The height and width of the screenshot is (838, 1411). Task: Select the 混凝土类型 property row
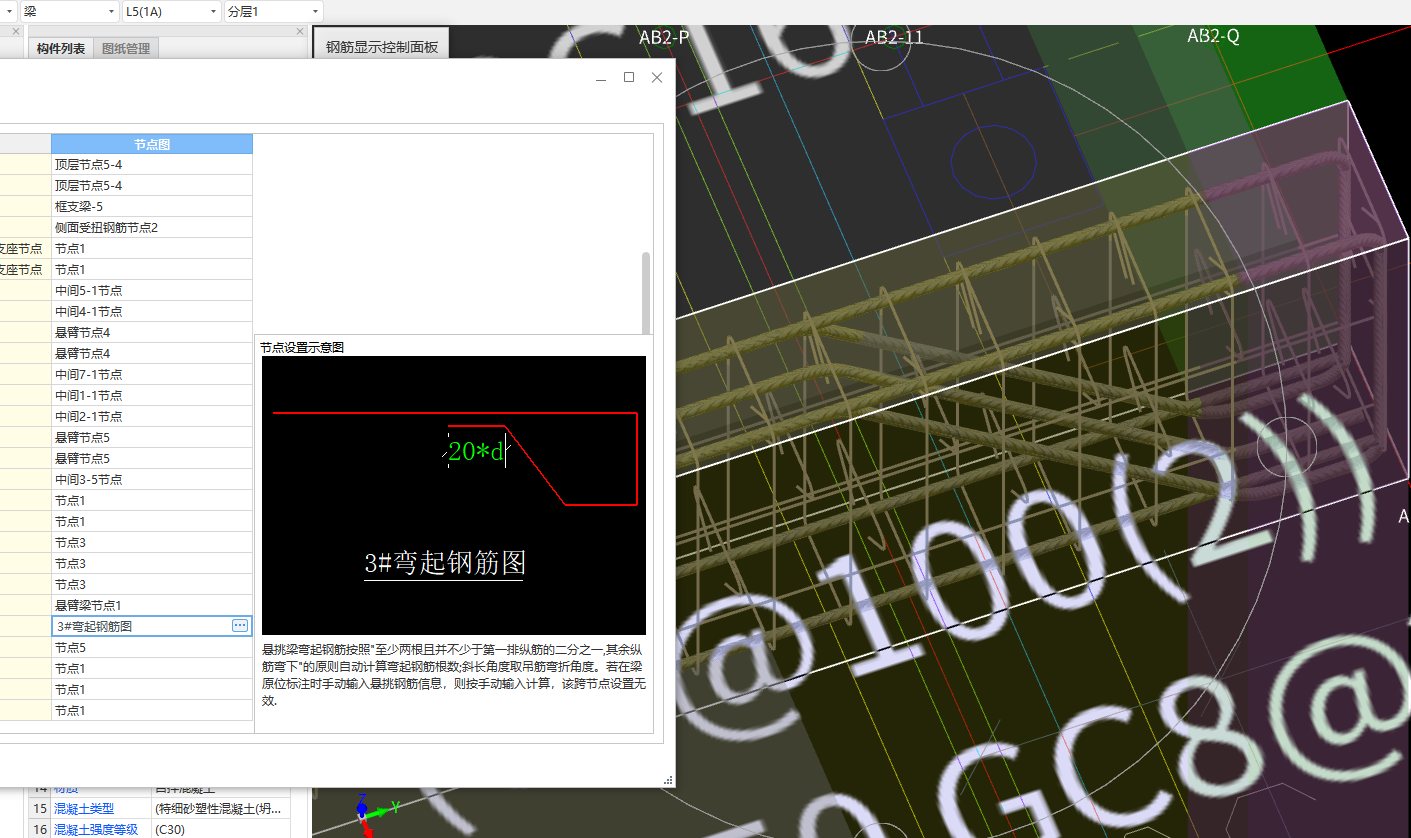pos(160,808)
